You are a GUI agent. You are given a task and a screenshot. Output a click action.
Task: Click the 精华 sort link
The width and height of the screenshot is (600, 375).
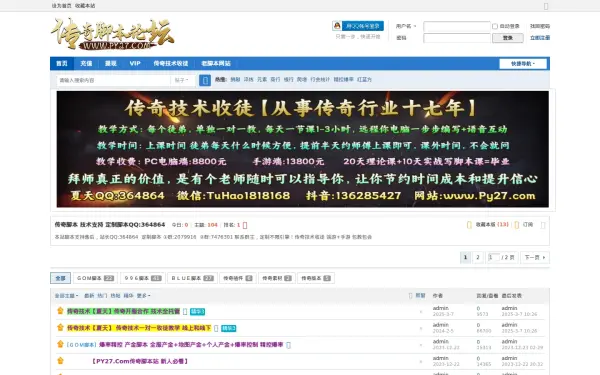128,295
